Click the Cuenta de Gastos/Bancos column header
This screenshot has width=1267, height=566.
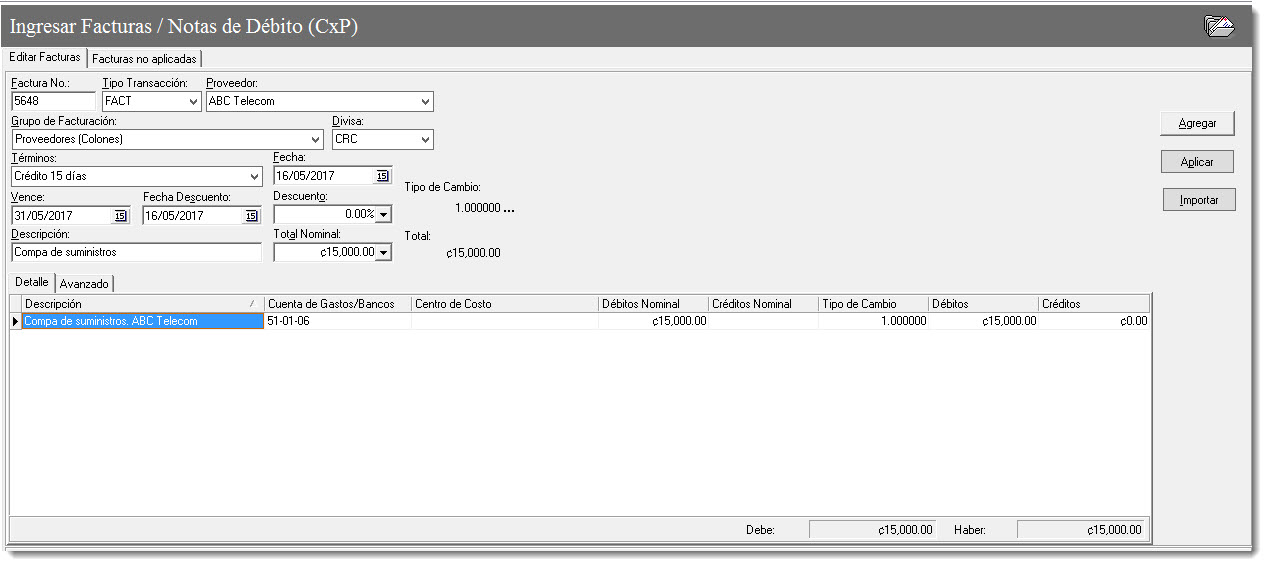click(x=337, y=304)
